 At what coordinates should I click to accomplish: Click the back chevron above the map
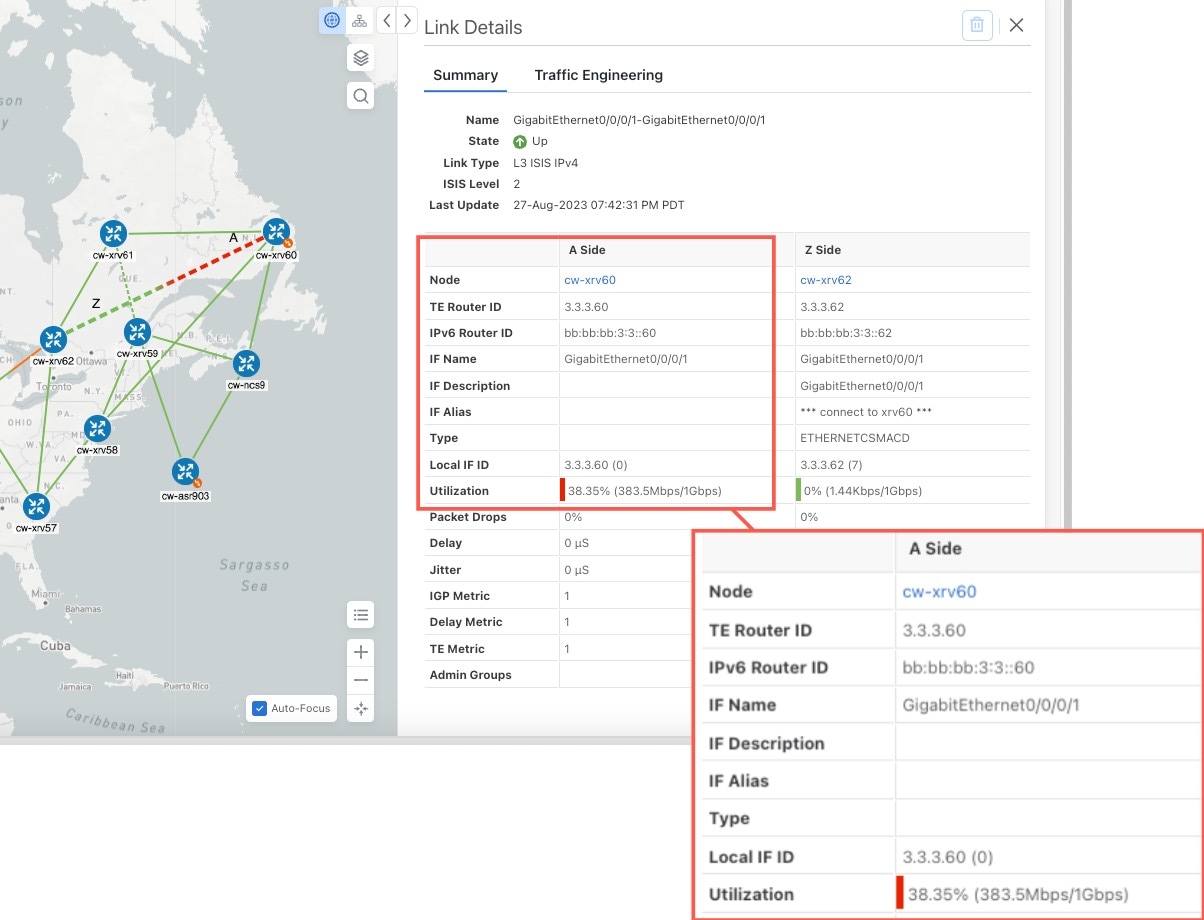coord(387,19)
